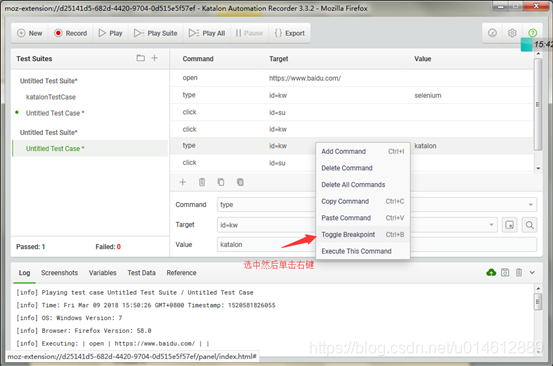Click the select target element icon
553x366 pixels.
(510, 225)
